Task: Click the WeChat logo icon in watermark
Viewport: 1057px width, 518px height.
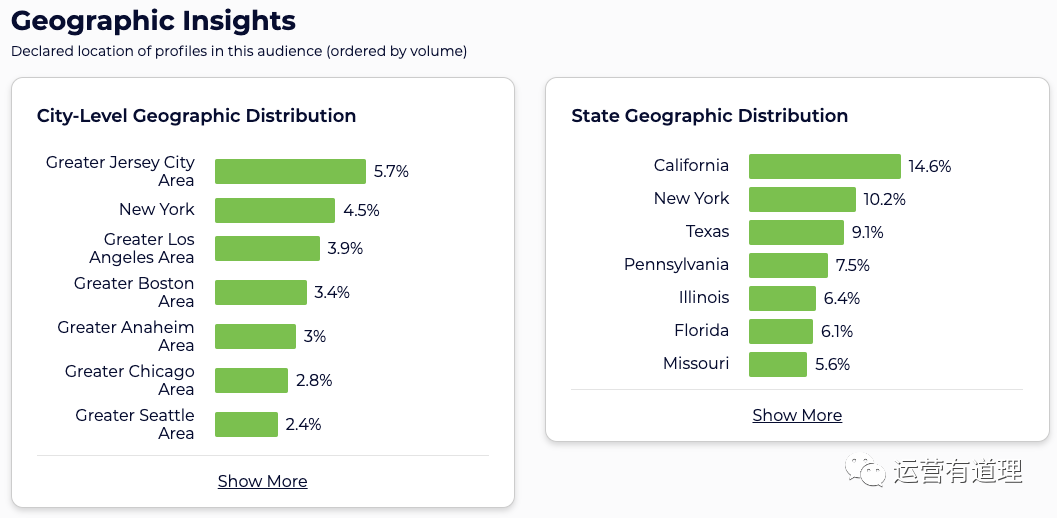Action: click(x=865, y=471)
